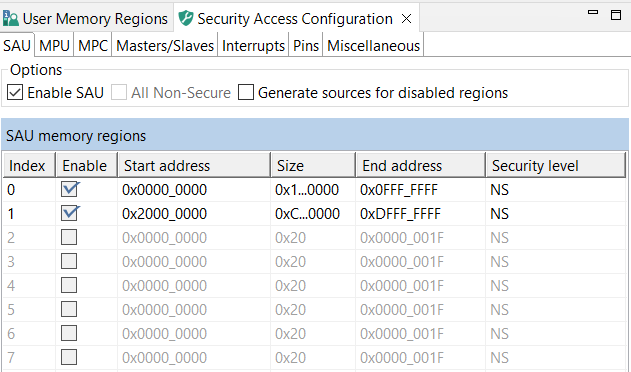The height and width of the screenshot is (372, 631).
Task: Click the Security Access Configuration shield icon
Action: pyautogui.click(x=186, y=19)
